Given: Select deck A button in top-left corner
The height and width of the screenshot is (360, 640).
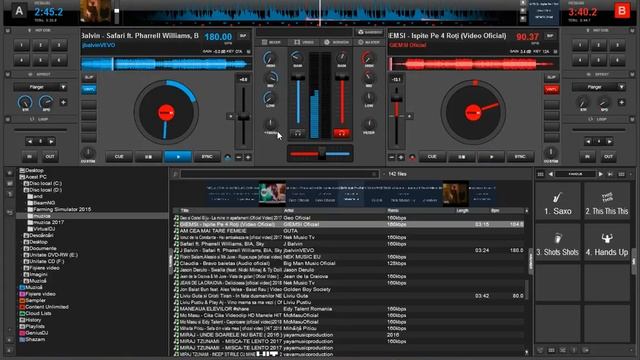Looking at the screenshot, I should click(19, 11).
